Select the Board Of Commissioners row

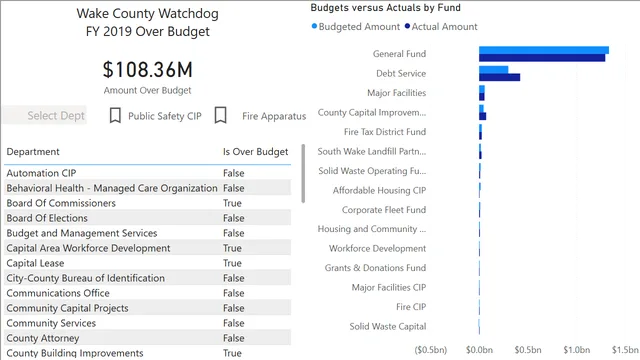147,203
